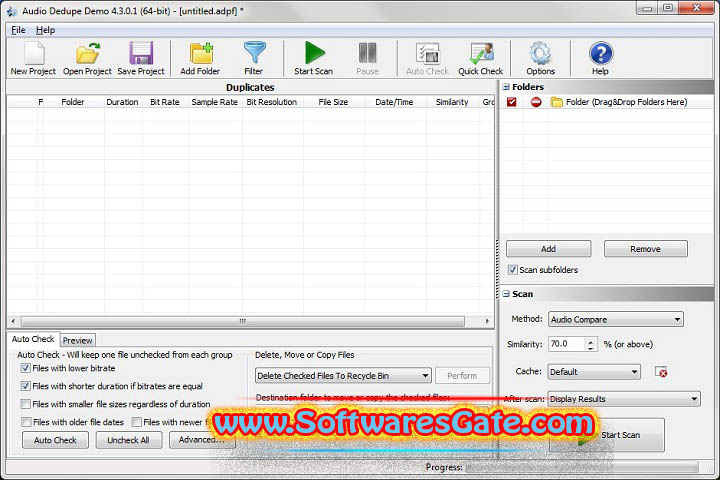This screenshot has width=720, height=480.
Task: Click the Quick Check toolbar icon
Action: point(481,58)
